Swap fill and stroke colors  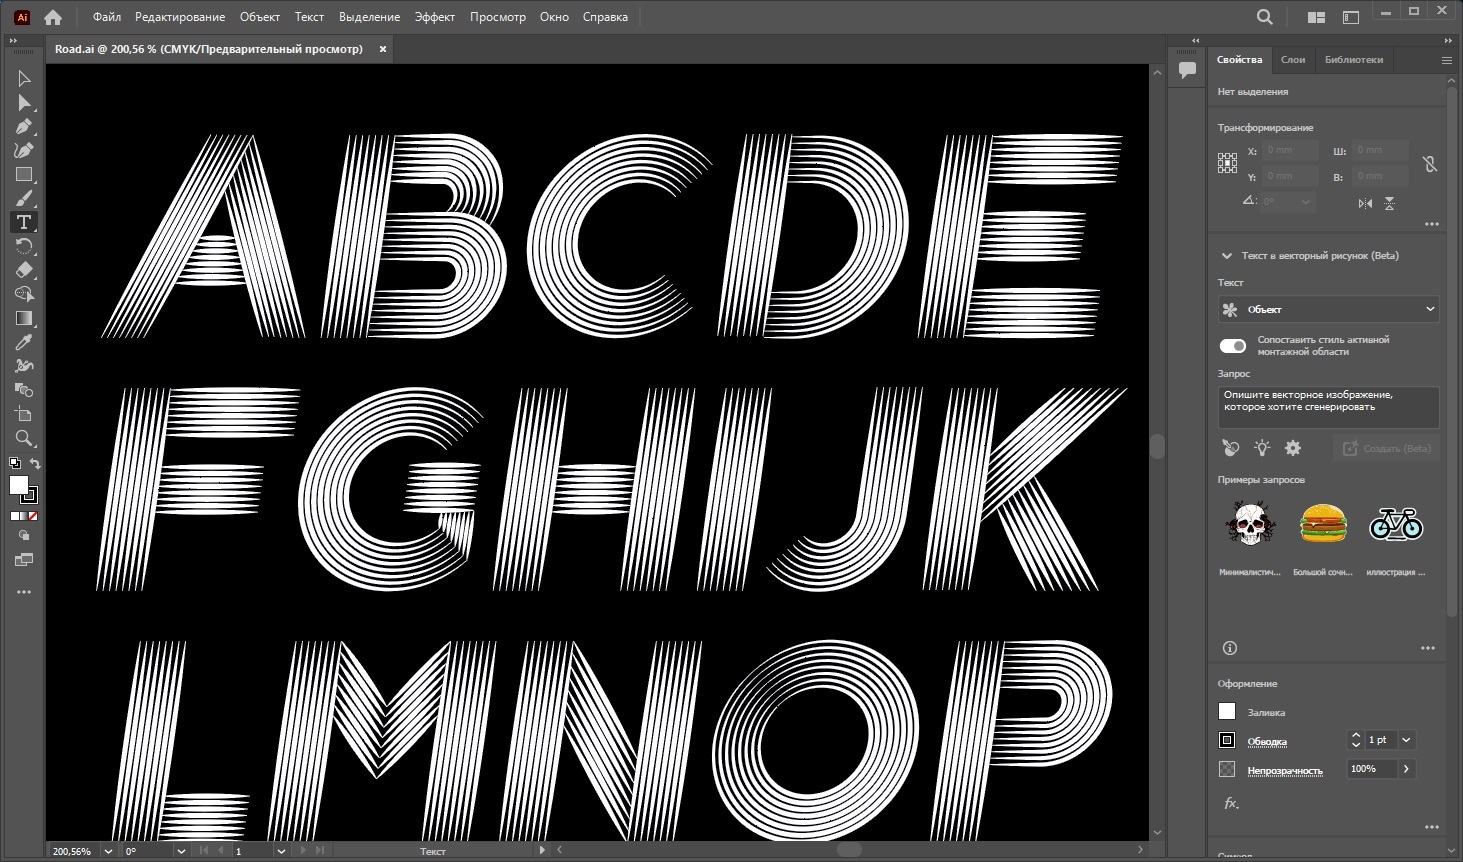coord(35,464)
